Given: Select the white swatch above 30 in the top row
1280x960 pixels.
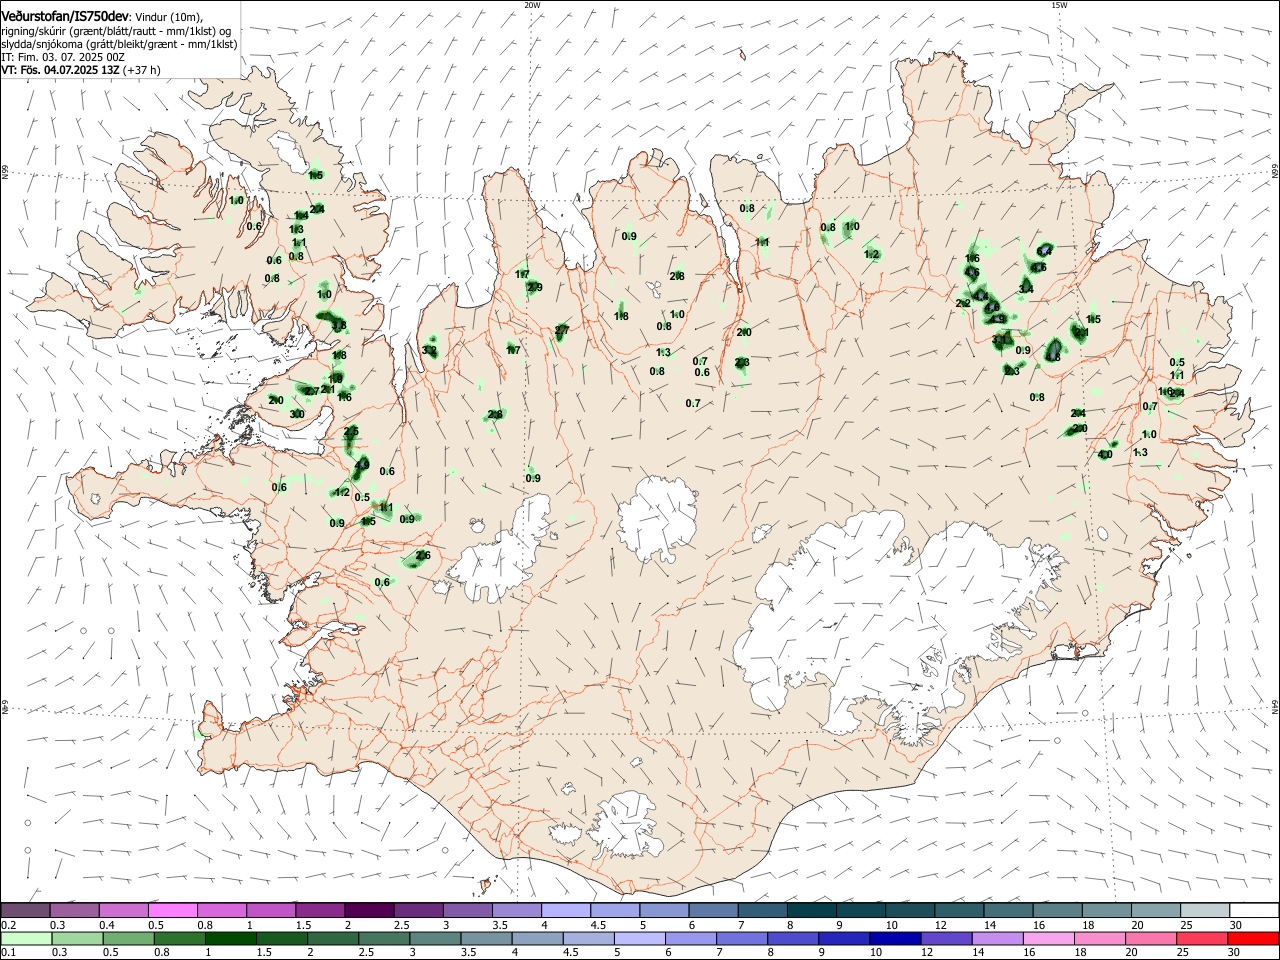Looking at the screenshot, I should coord(1254,910).
